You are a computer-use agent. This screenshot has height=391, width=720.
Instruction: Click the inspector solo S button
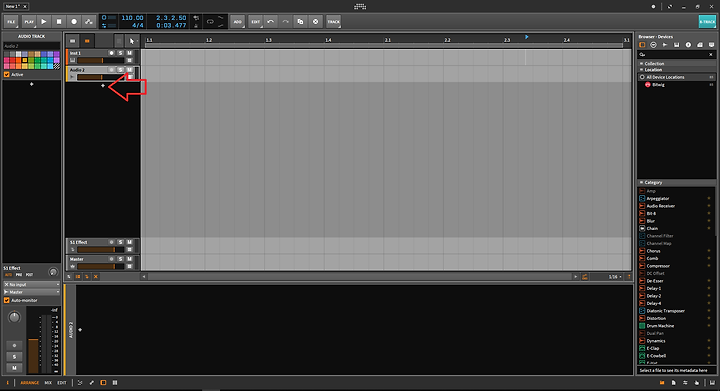point(14,357)
